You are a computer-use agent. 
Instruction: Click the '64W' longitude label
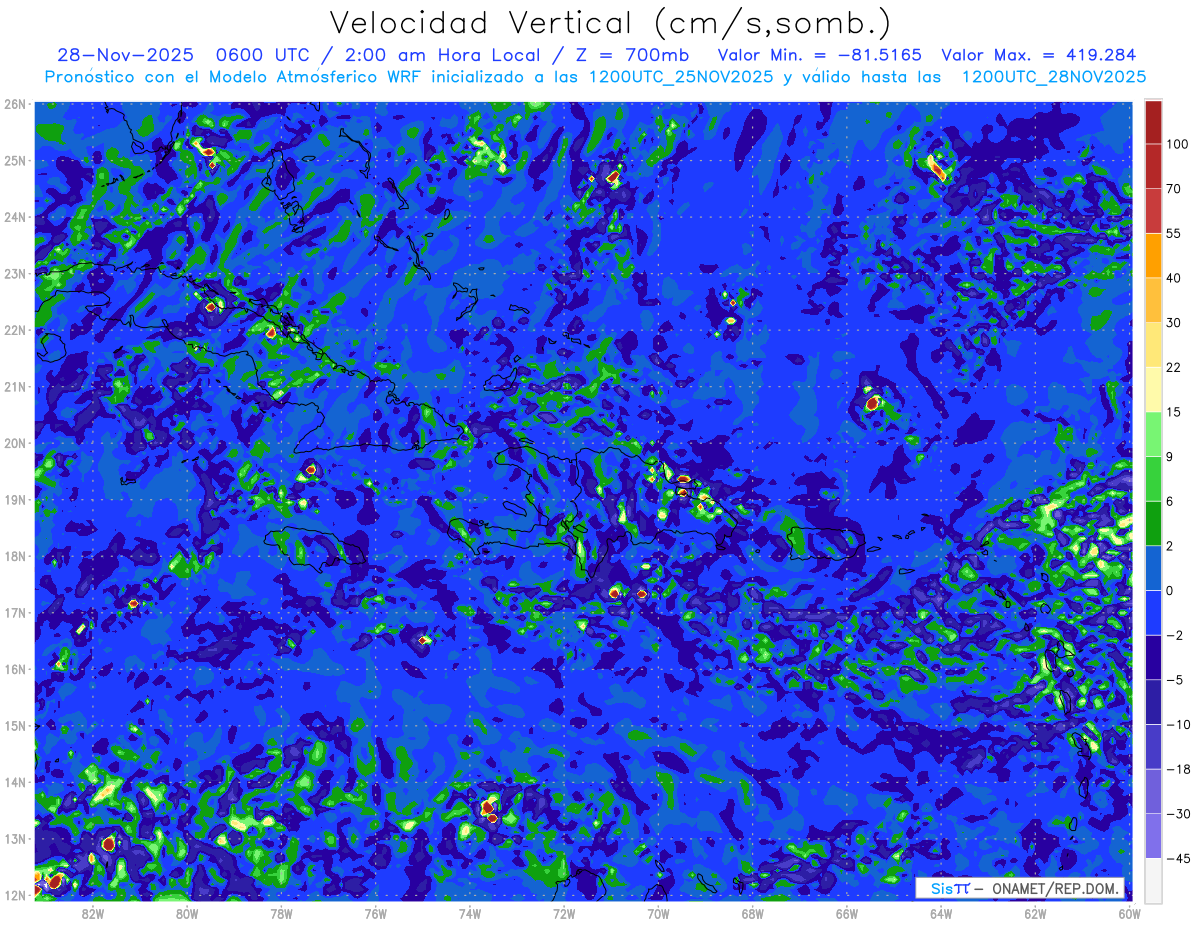coord(941,914)
